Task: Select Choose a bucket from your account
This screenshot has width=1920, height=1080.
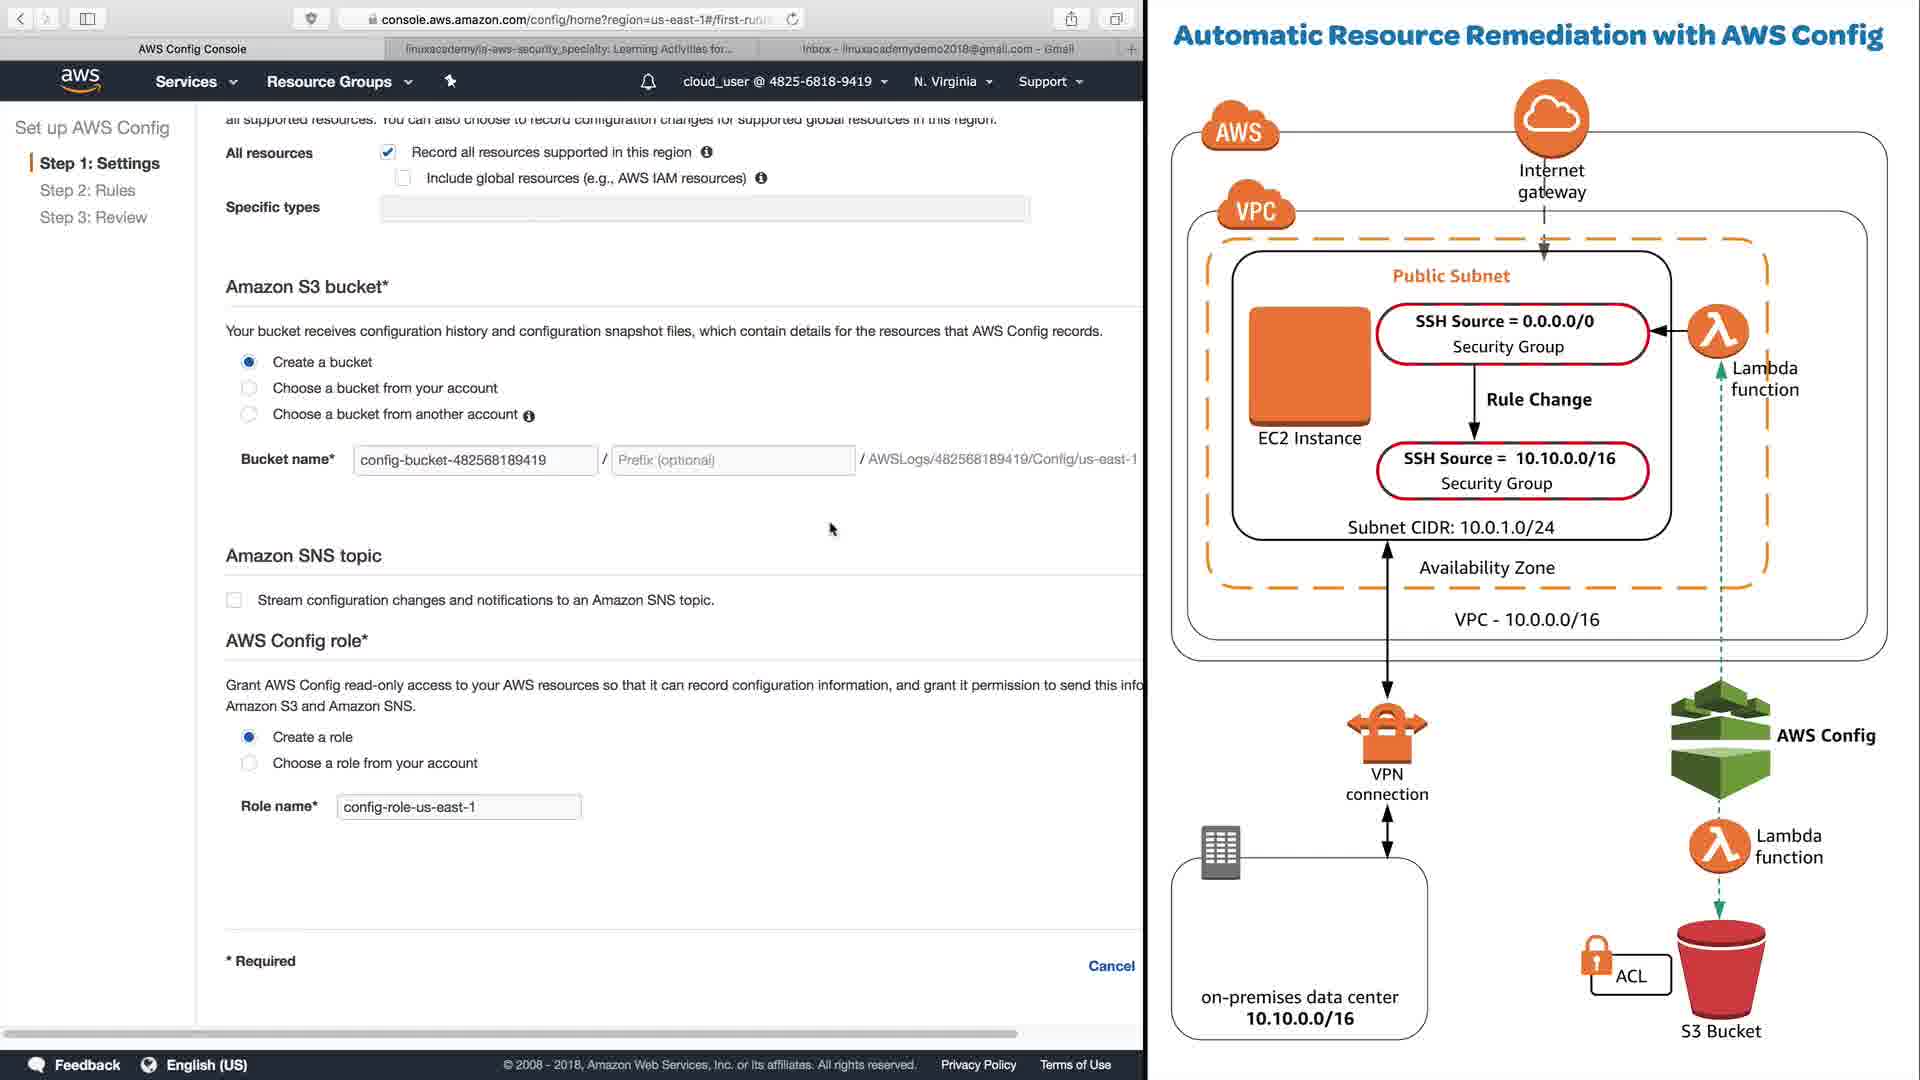Action: (x=249, y=388)
